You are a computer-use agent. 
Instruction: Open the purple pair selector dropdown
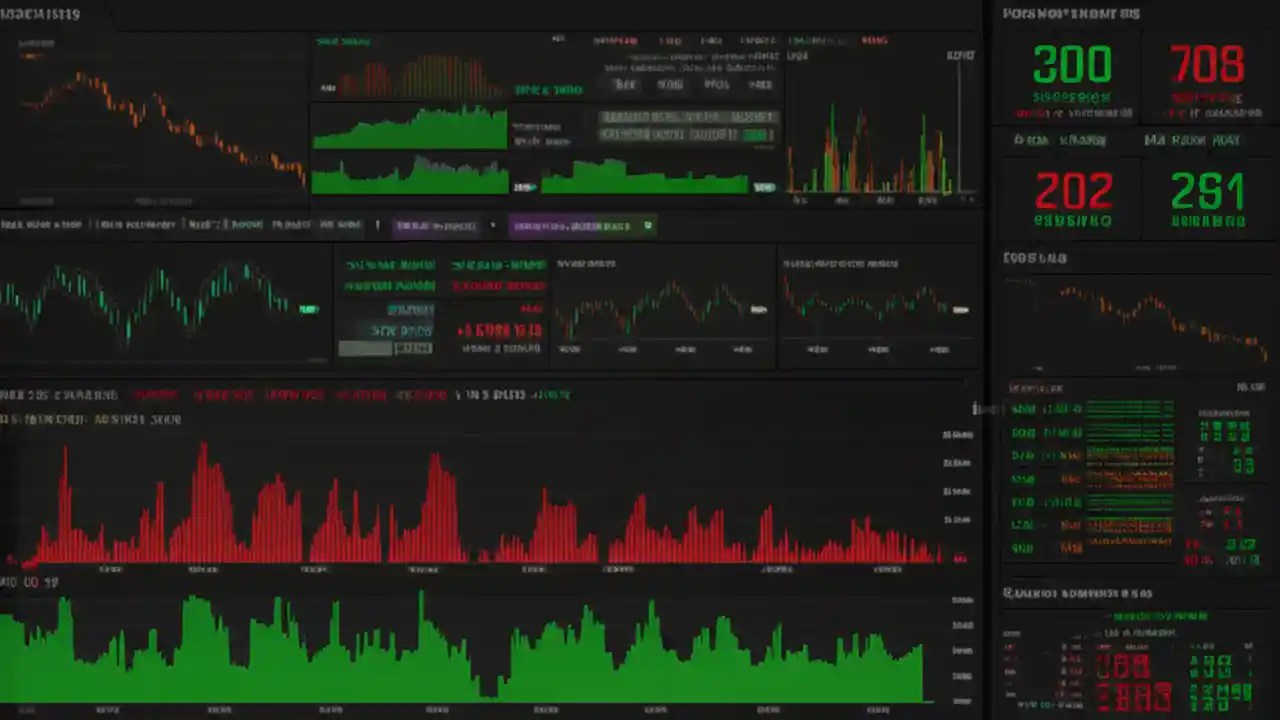437,225
